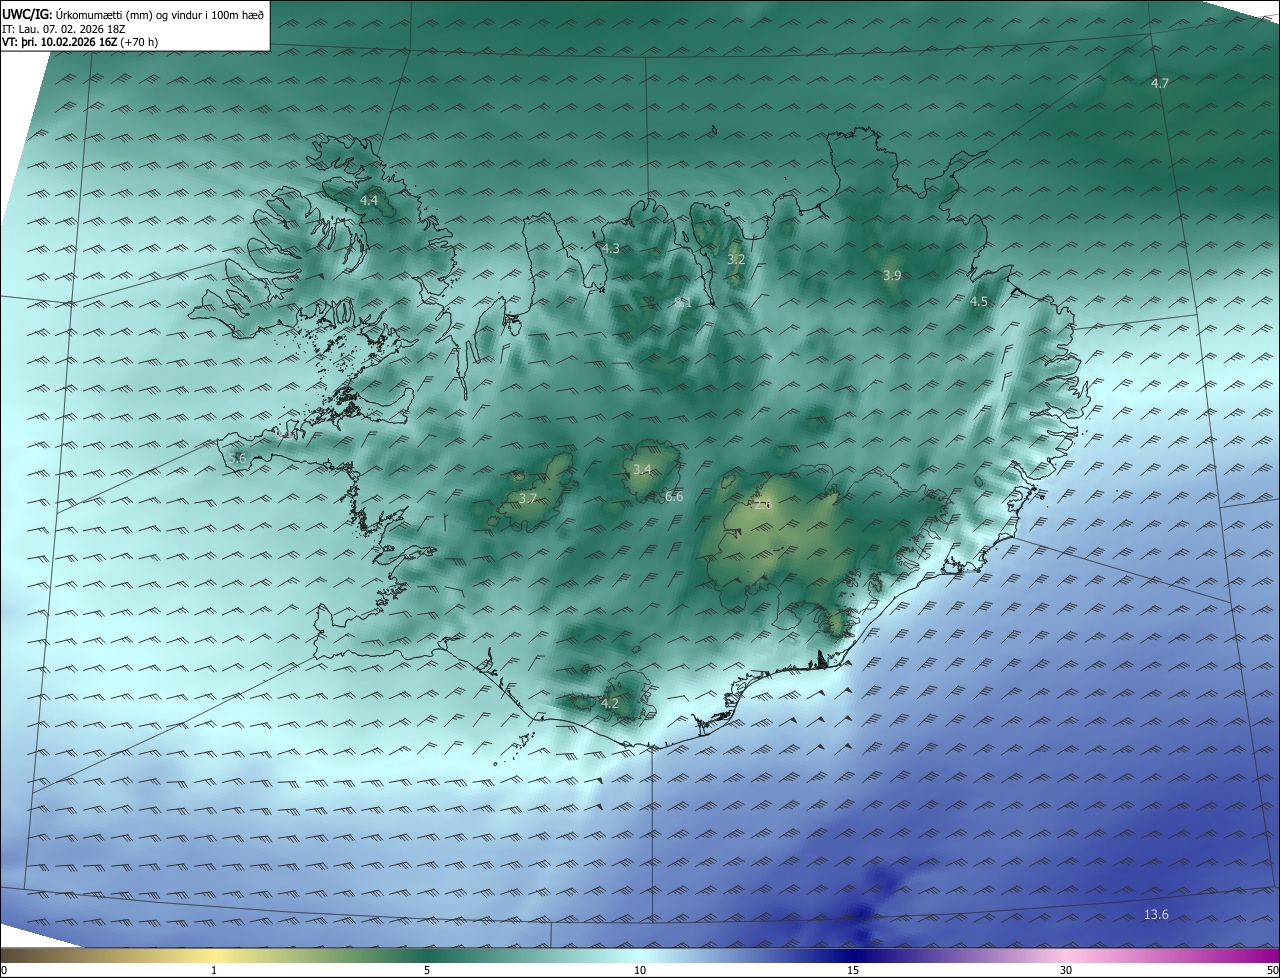Click the 8.1 value in the northern highlands
The width and height of the screenshot is (1280, 978).
pos(683,301)
